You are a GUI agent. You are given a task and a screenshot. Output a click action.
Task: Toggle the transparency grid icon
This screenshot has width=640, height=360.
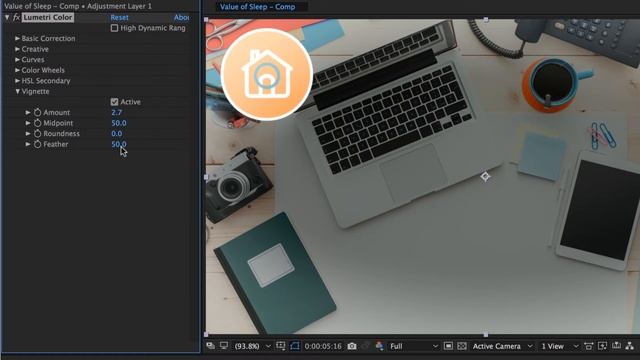462,346
